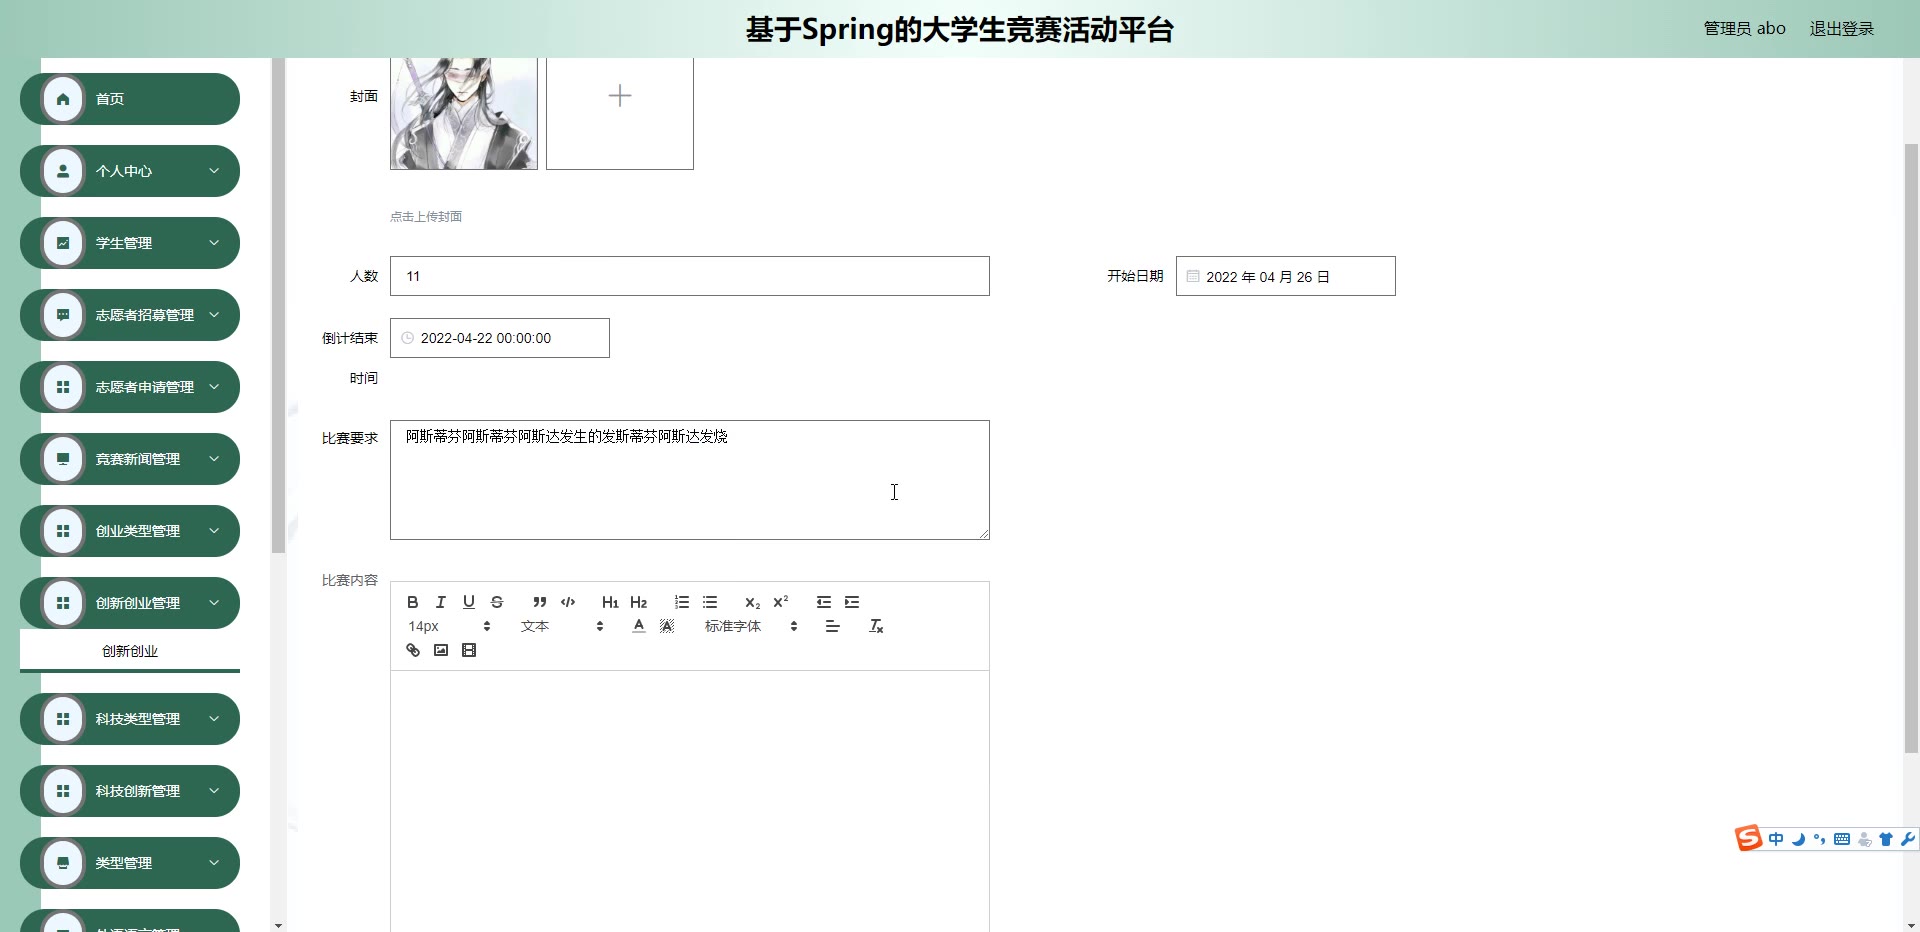Image resolution: width=1920 pixels, height=932 pixels.
Task: Expand the 个人中心 menu chevron
Action: click(x=214, y=171)
